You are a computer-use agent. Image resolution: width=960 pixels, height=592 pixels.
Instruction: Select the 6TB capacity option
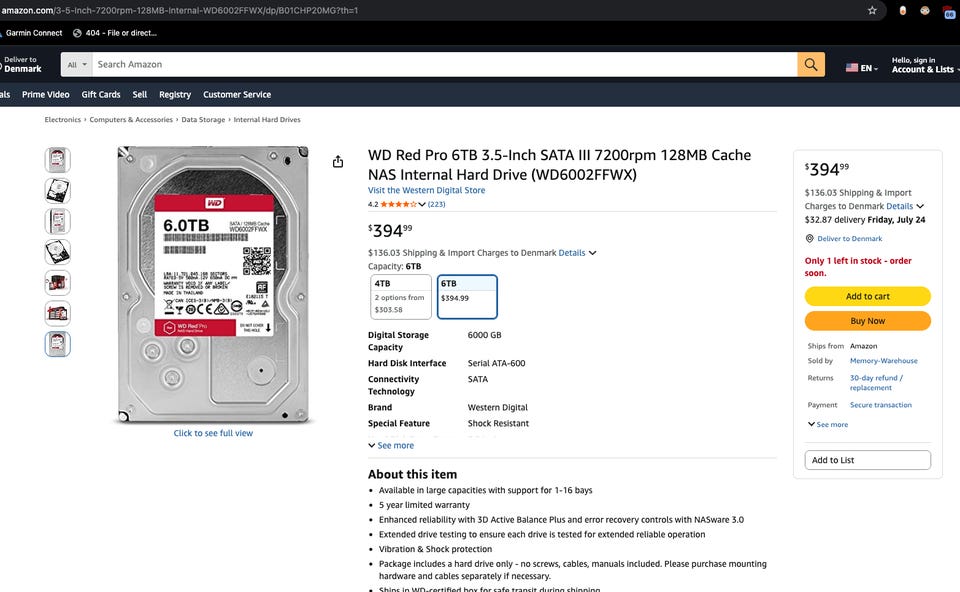click(x=467, y=297)
